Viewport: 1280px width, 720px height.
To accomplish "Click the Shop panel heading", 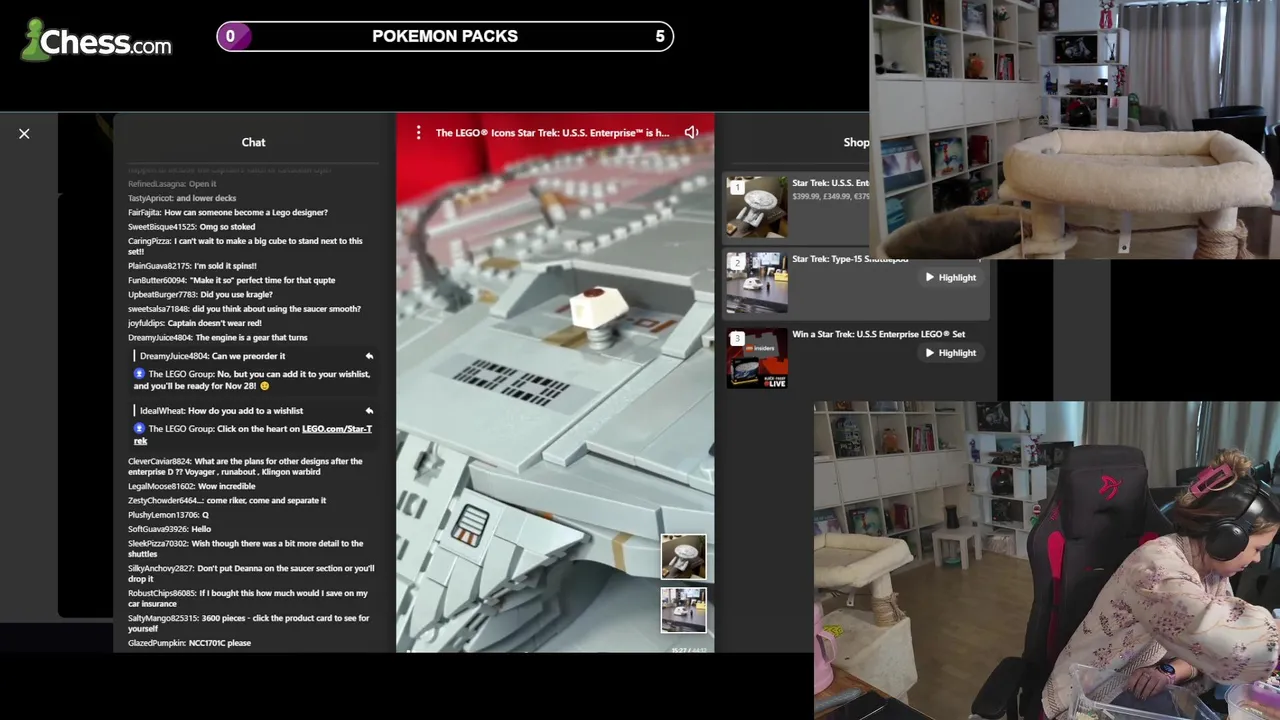I will 856,142.
